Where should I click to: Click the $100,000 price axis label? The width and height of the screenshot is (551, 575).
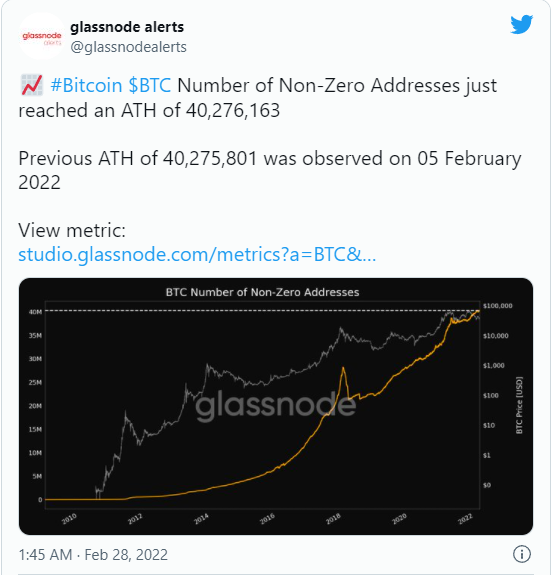[x=497, y=306]
